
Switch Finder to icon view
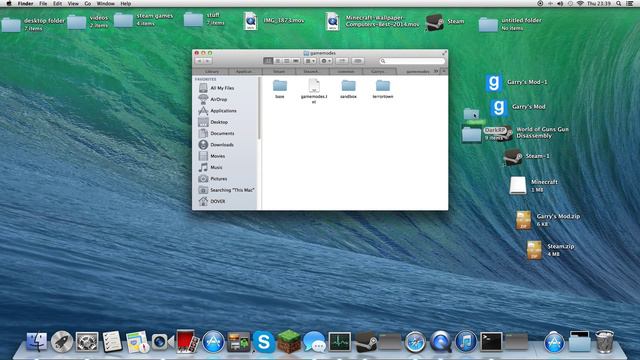pos(268,61)
